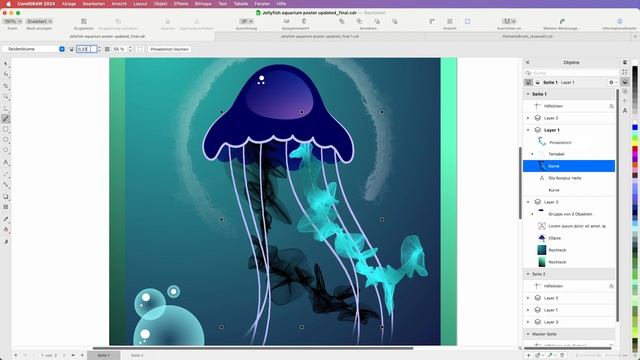Image resolution: width=640 pixels, height=360 pixels.
Task: Open the text docker tab with A icon
Action: (x=625, y=111)
